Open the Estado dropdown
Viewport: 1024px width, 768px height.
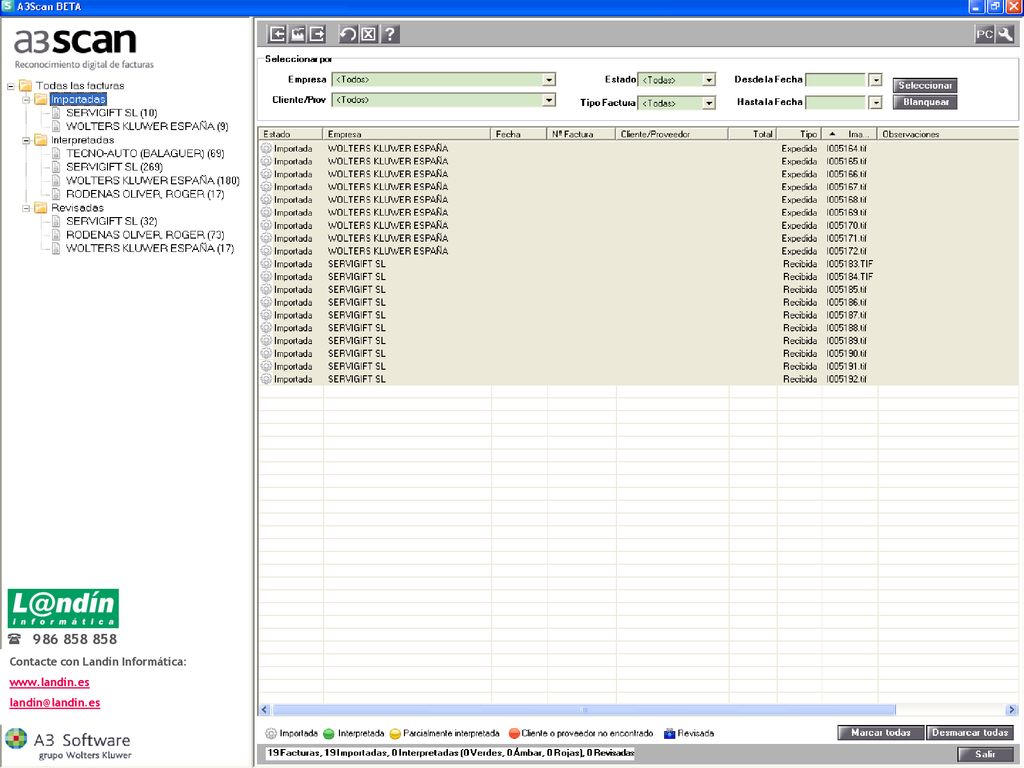[x=709, y=80]
